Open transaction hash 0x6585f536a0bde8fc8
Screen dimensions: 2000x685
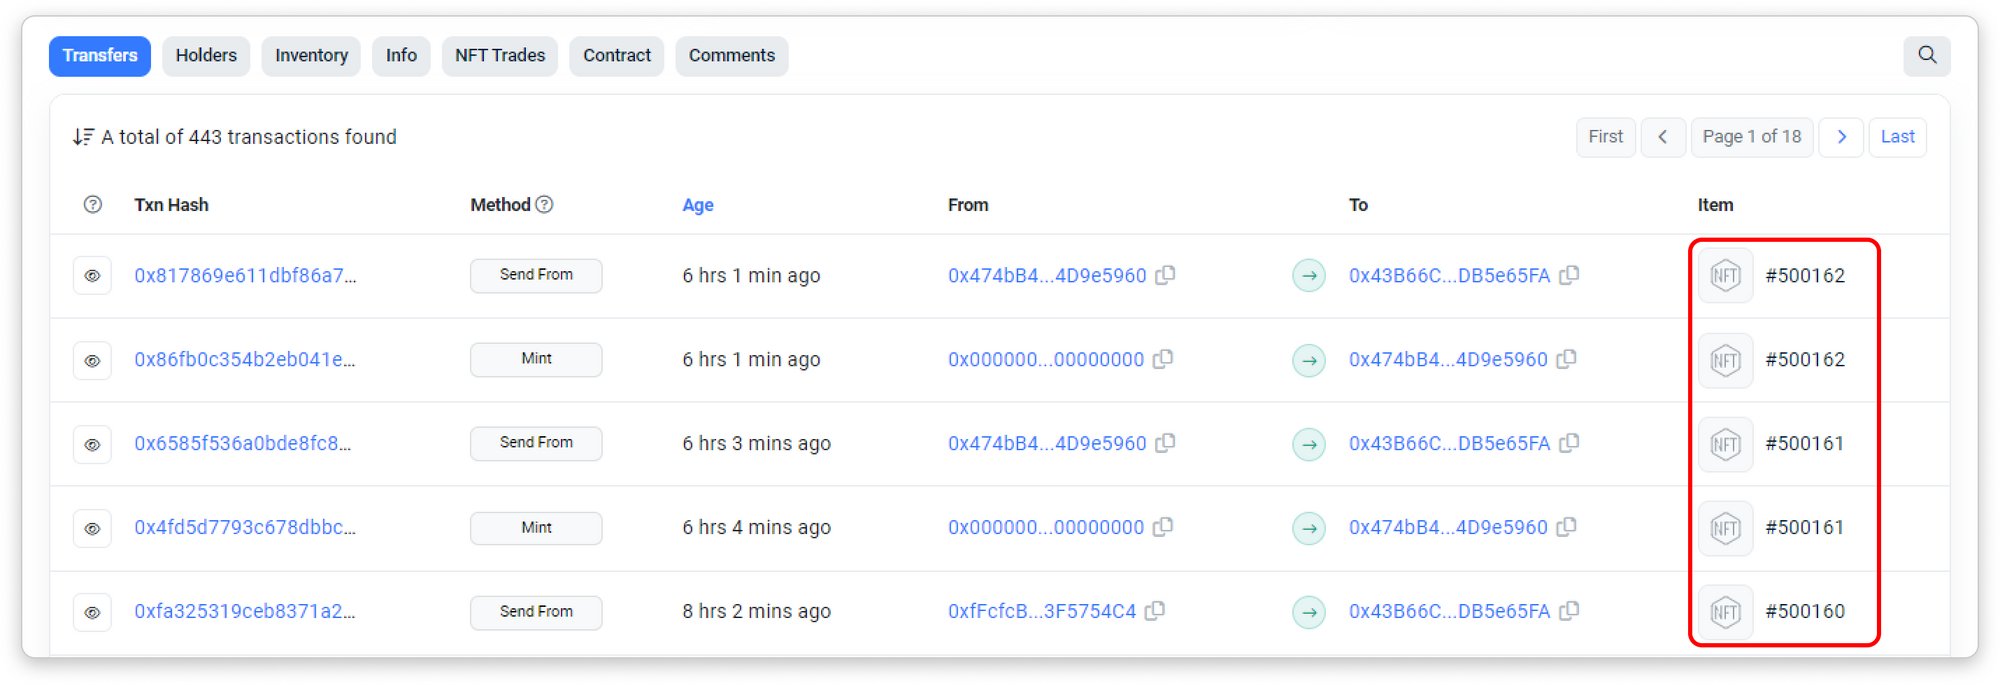point(243,443)
